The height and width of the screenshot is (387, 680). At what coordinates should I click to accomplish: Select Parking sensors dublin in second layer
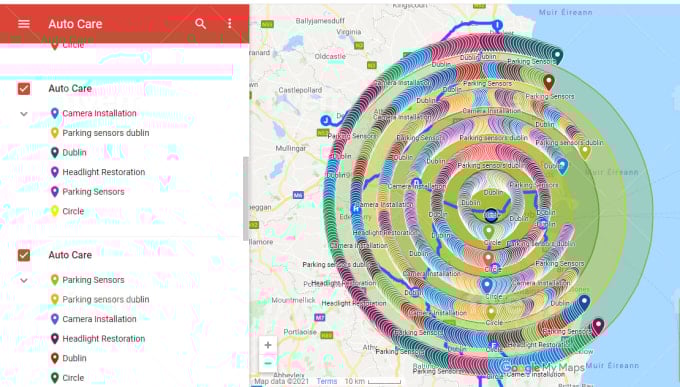(105, 299)
